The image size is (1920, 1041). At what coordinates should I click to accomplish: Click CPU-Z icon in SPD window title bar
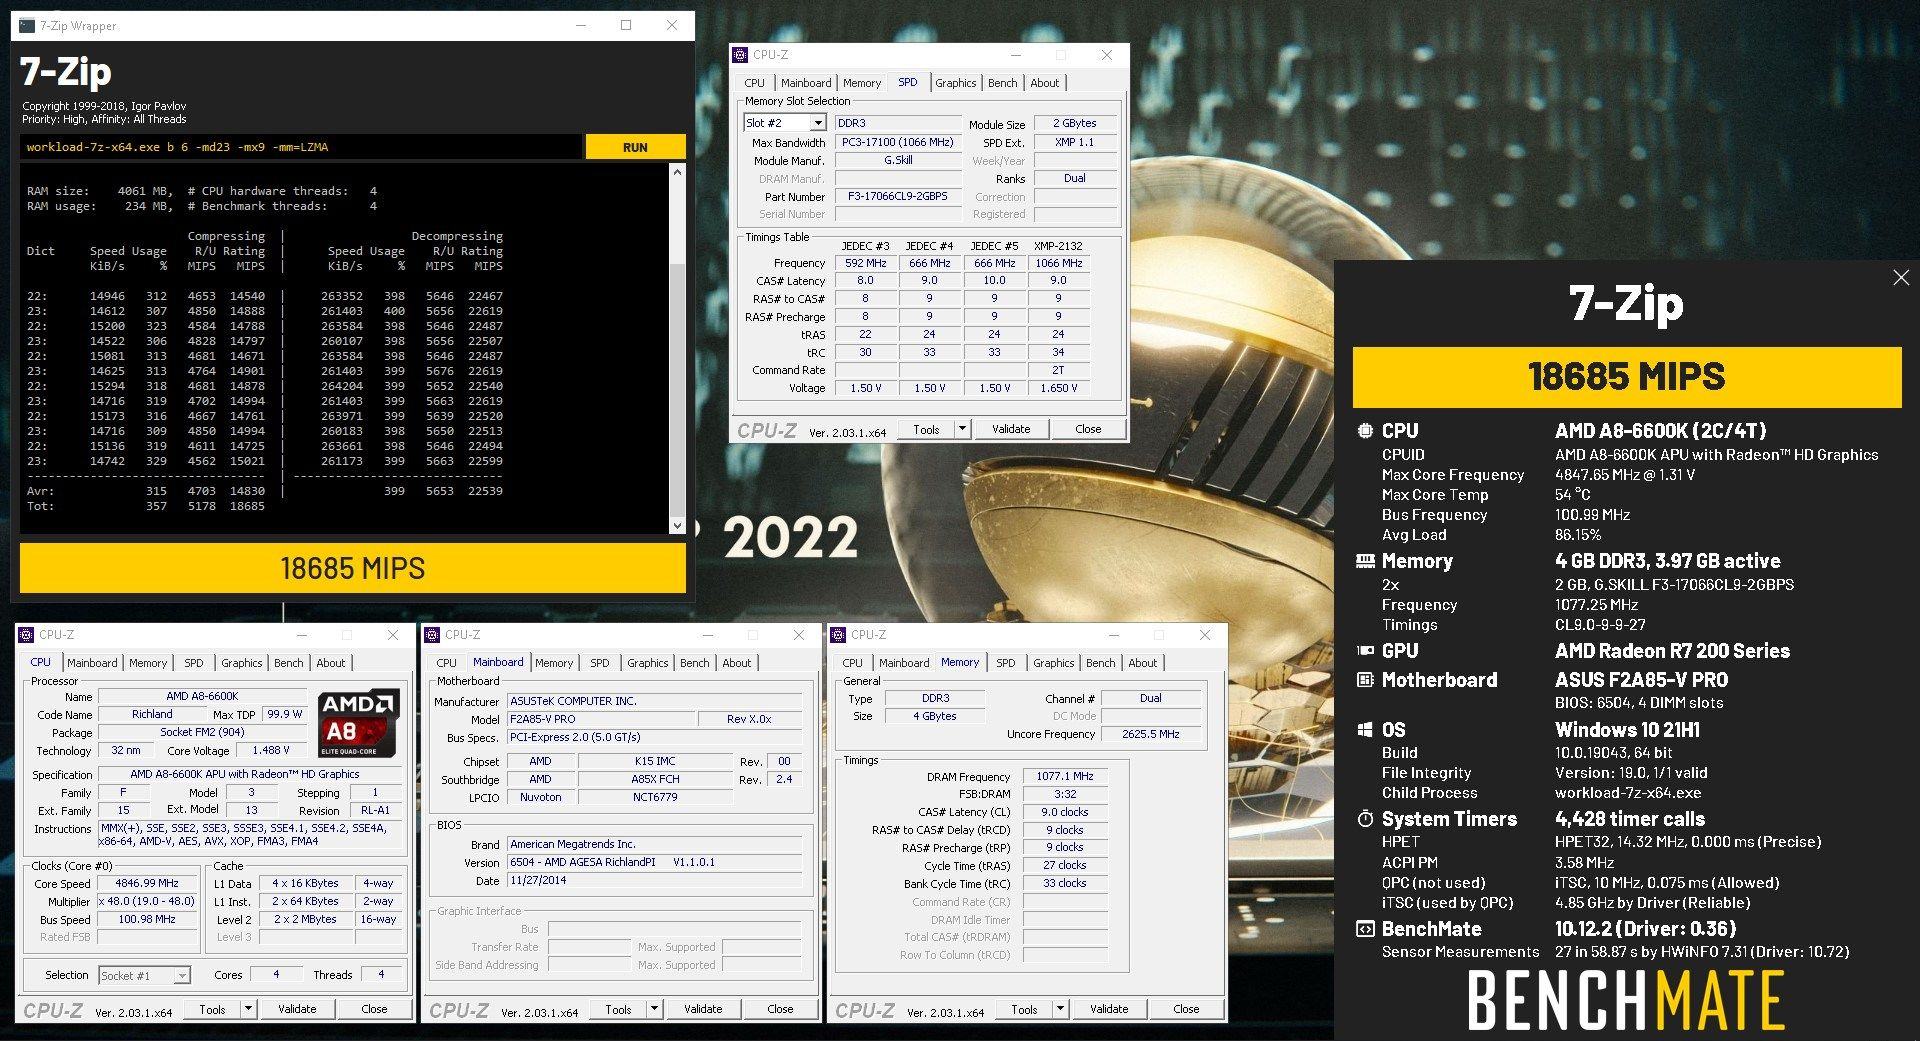point(741,55)
